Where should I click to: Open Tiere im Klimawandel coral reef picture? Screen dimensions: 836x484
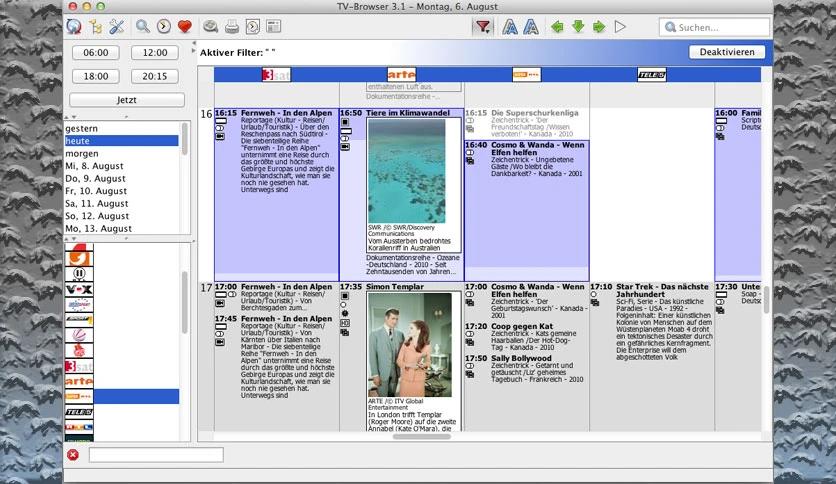[406, 171]
